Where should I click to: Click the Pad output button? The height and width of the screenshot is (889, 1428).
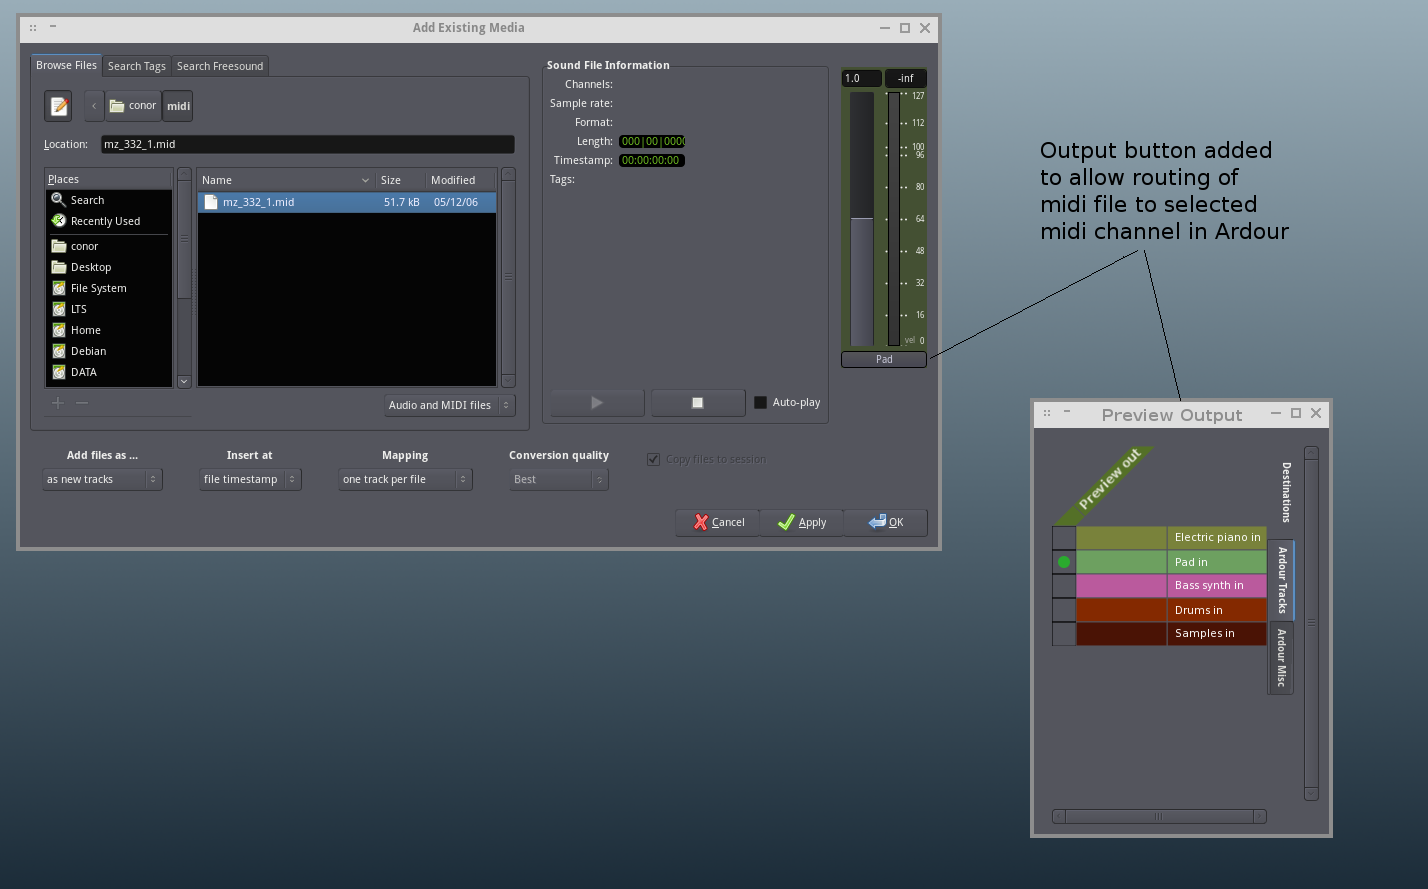tap(884, 359)
